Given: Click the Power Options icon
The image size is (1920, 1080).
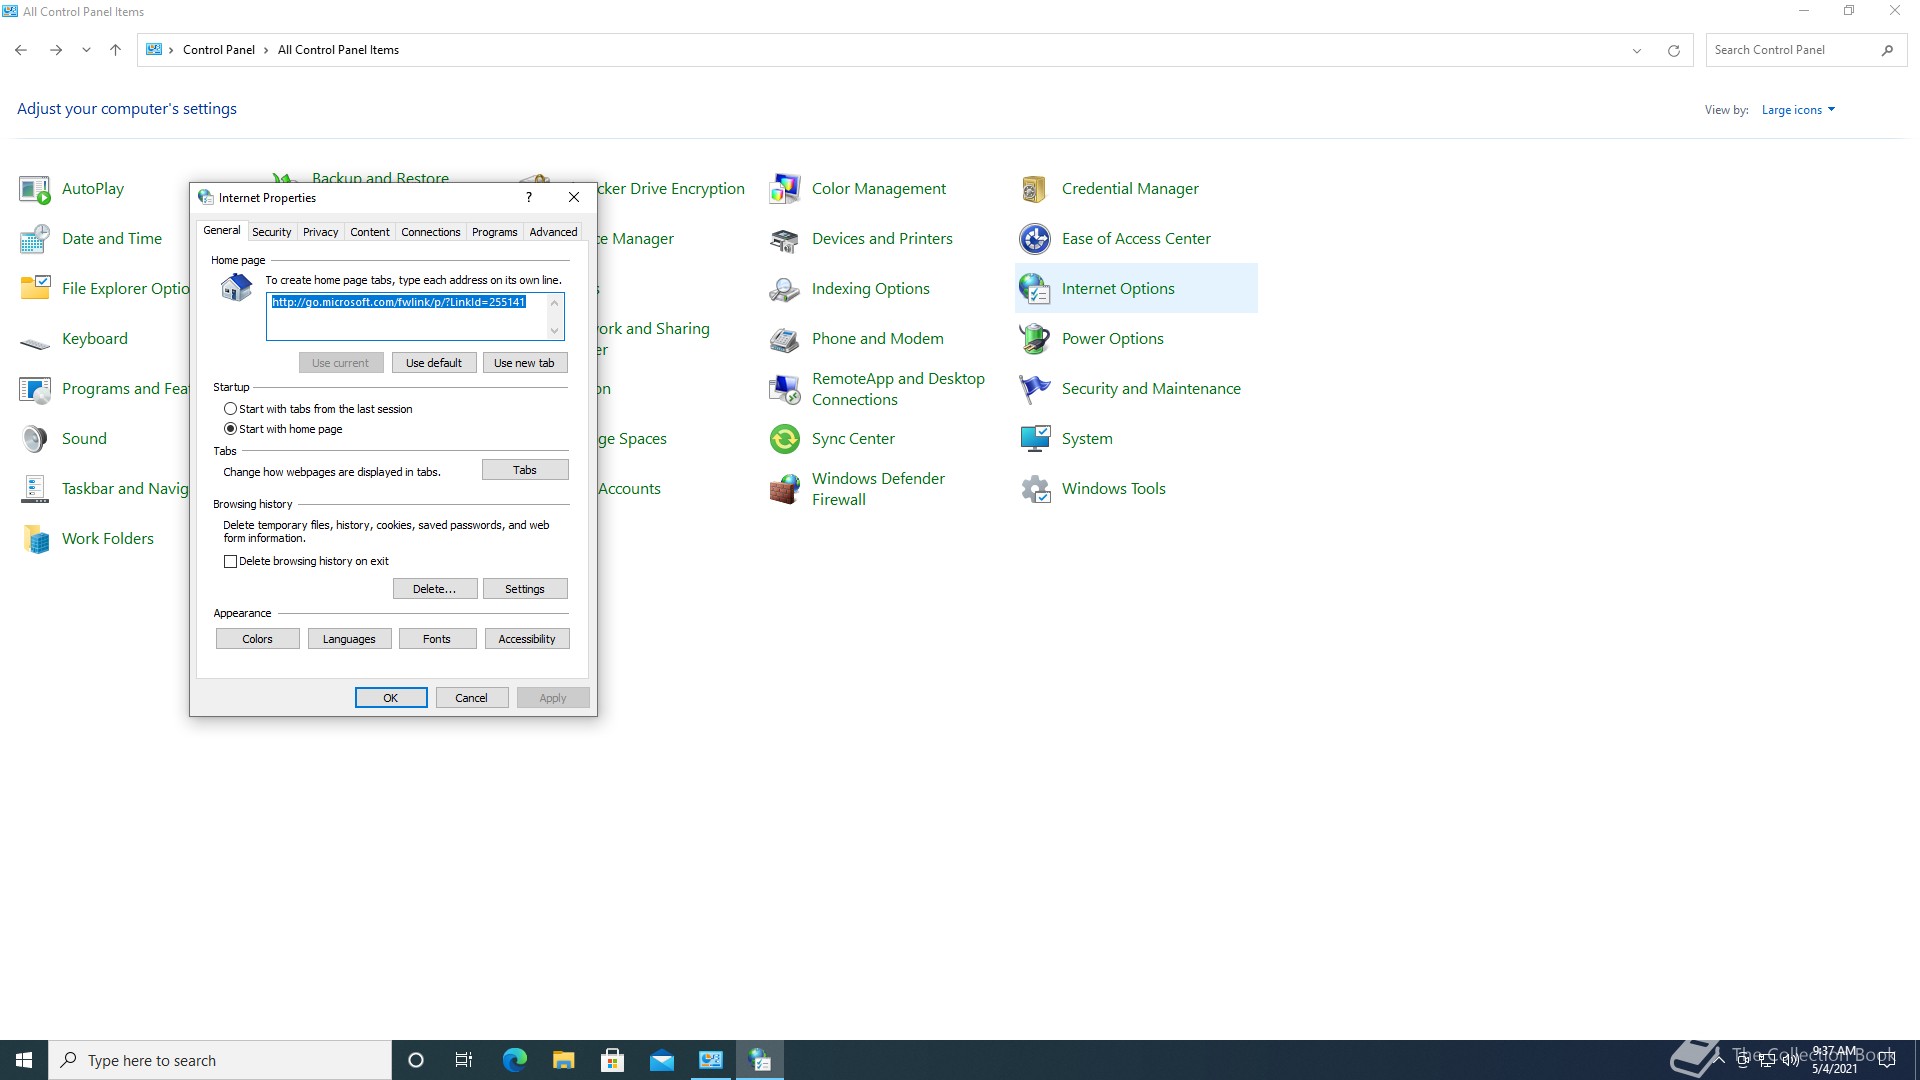Looking at the screenshot, I should pos(1034,339).
